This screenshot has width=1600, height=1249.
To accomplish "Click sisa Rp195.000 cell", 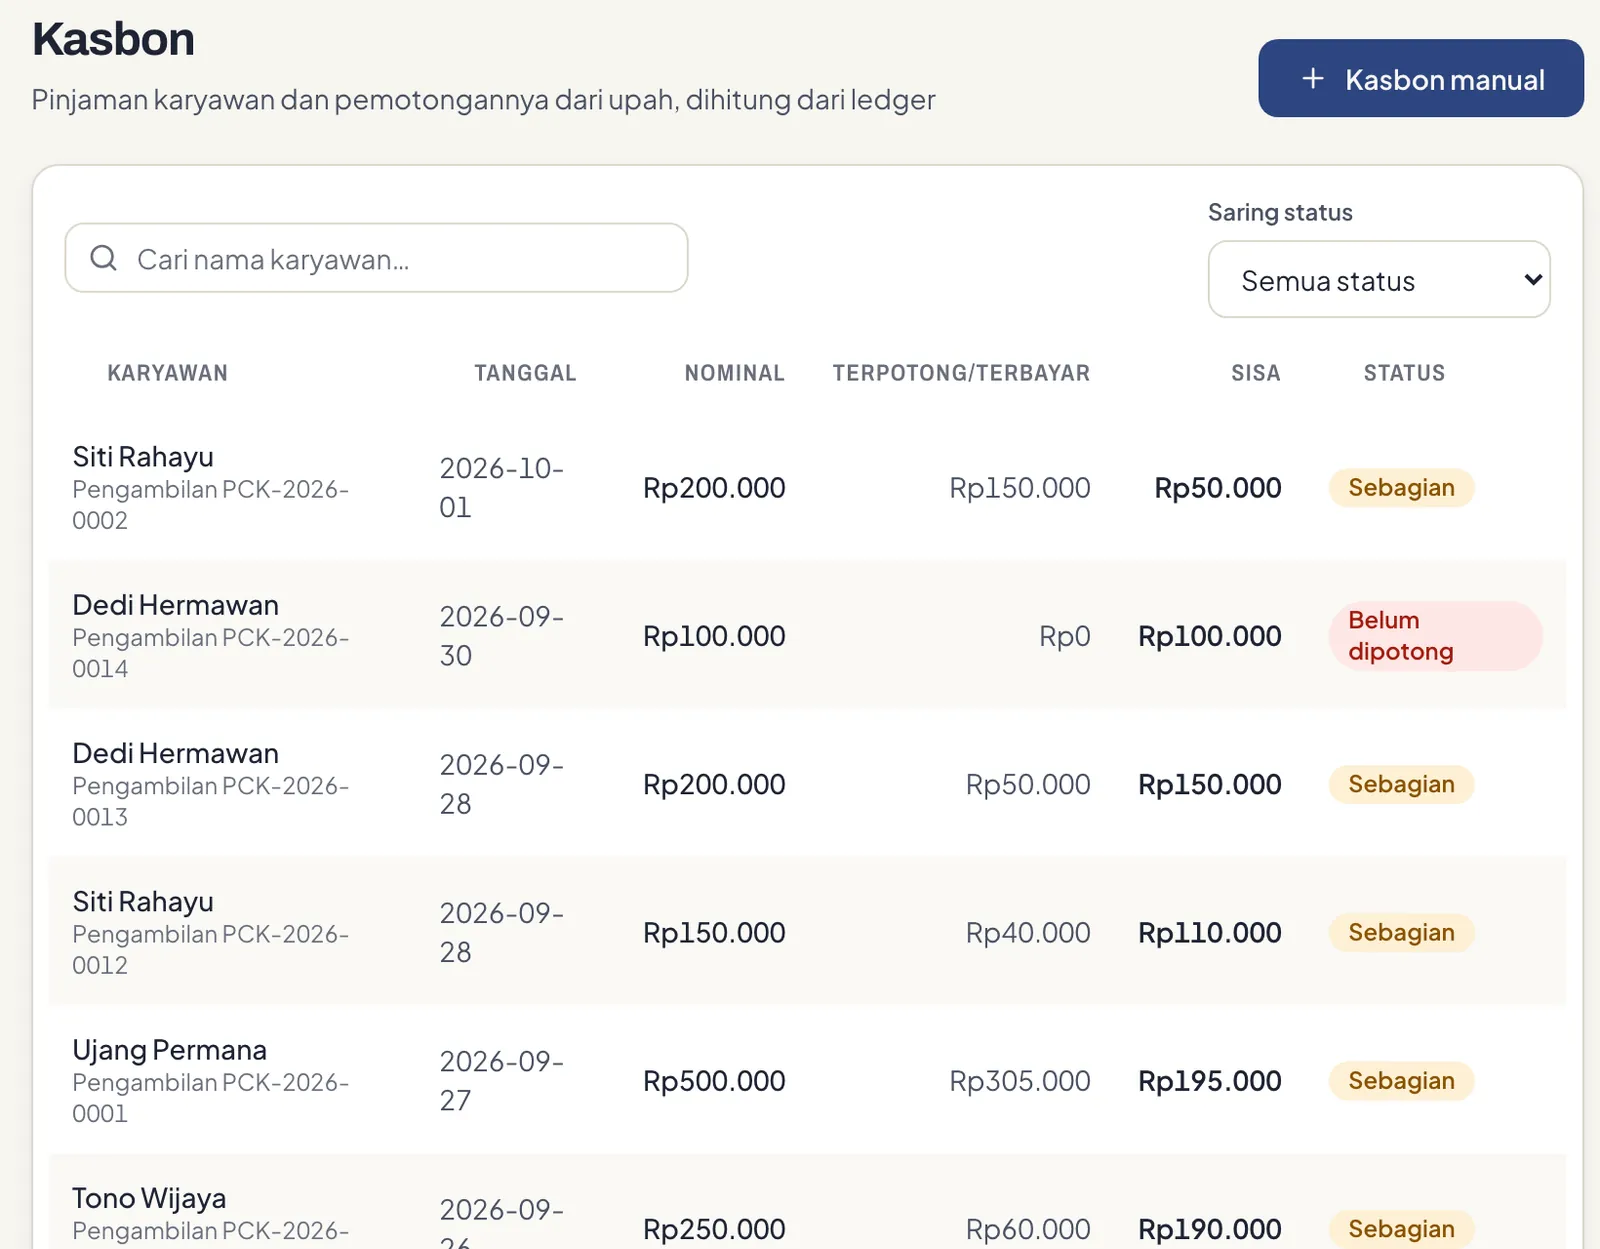I will pyautogui.click(x=1209, y=1080).
